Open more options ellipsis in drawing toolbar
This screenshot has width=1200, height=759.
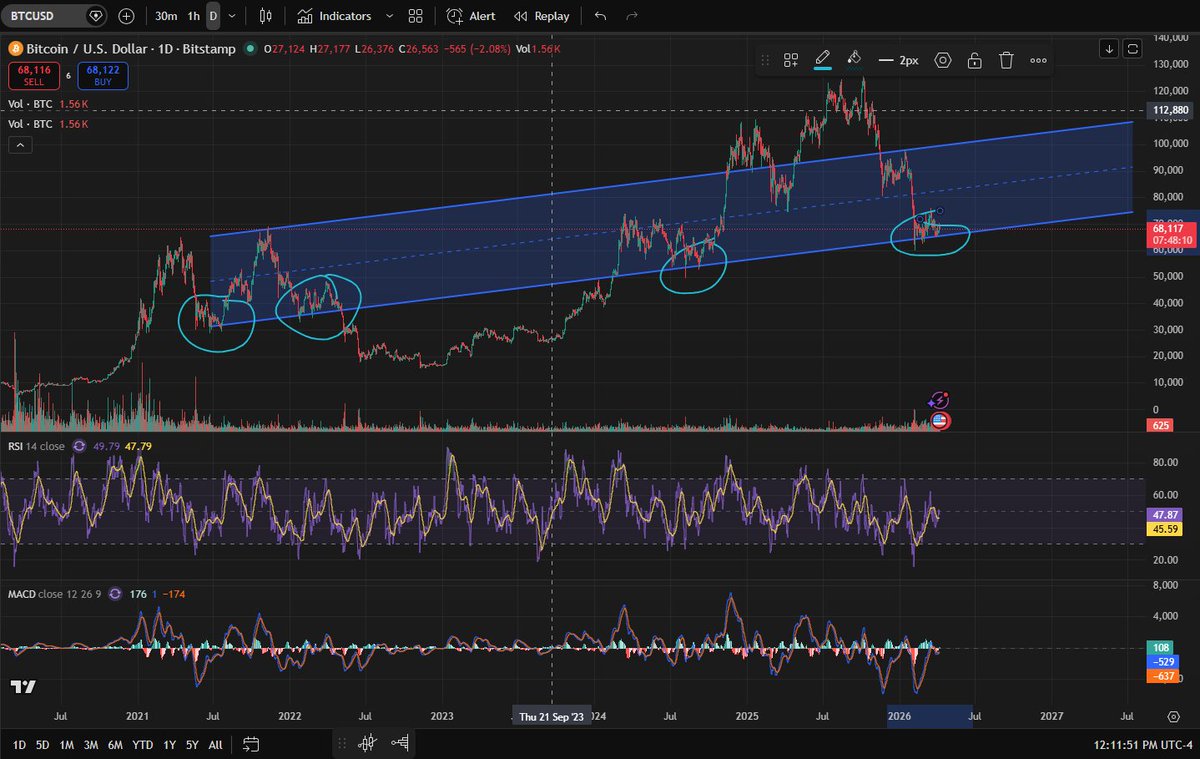(x=1038, y=61)
